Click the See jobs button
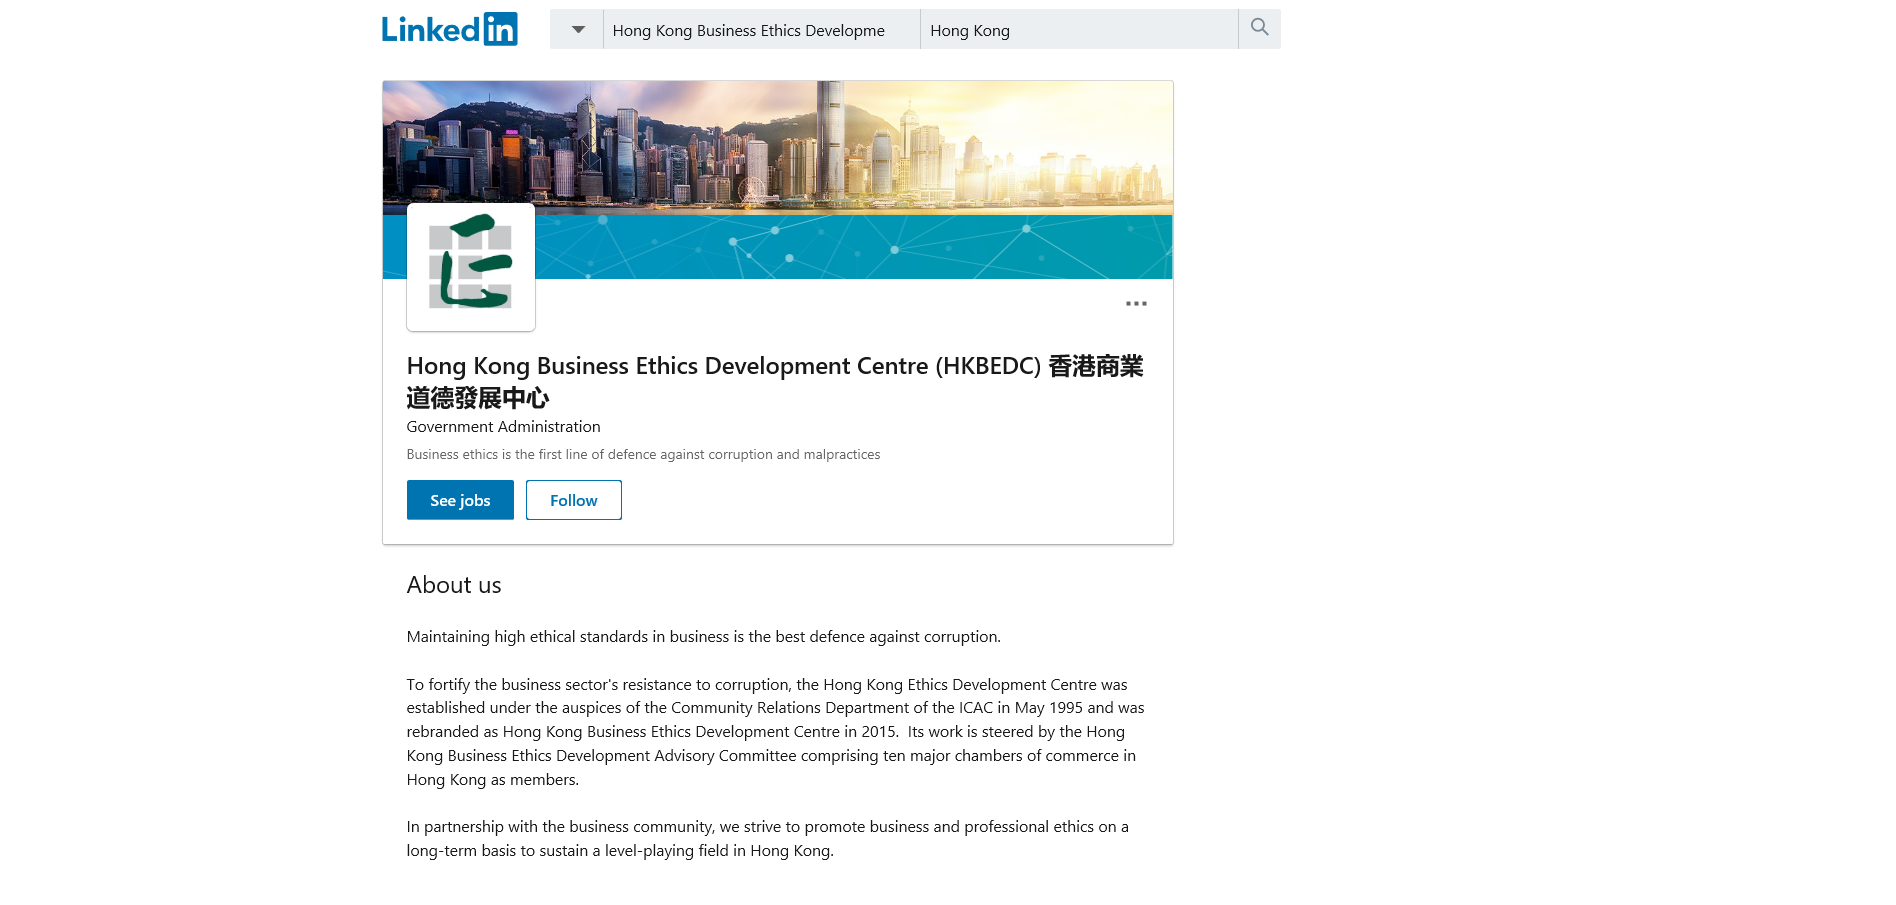The image size is (1896, 905). [460, 500]
